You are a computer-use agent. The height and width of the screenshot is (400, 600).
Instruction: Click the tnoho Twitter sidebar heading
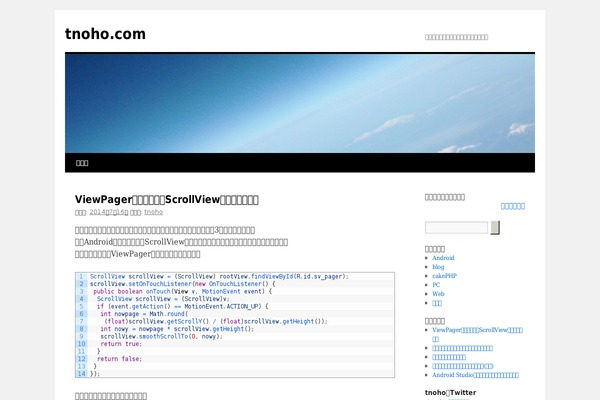(x=450, y=392)
